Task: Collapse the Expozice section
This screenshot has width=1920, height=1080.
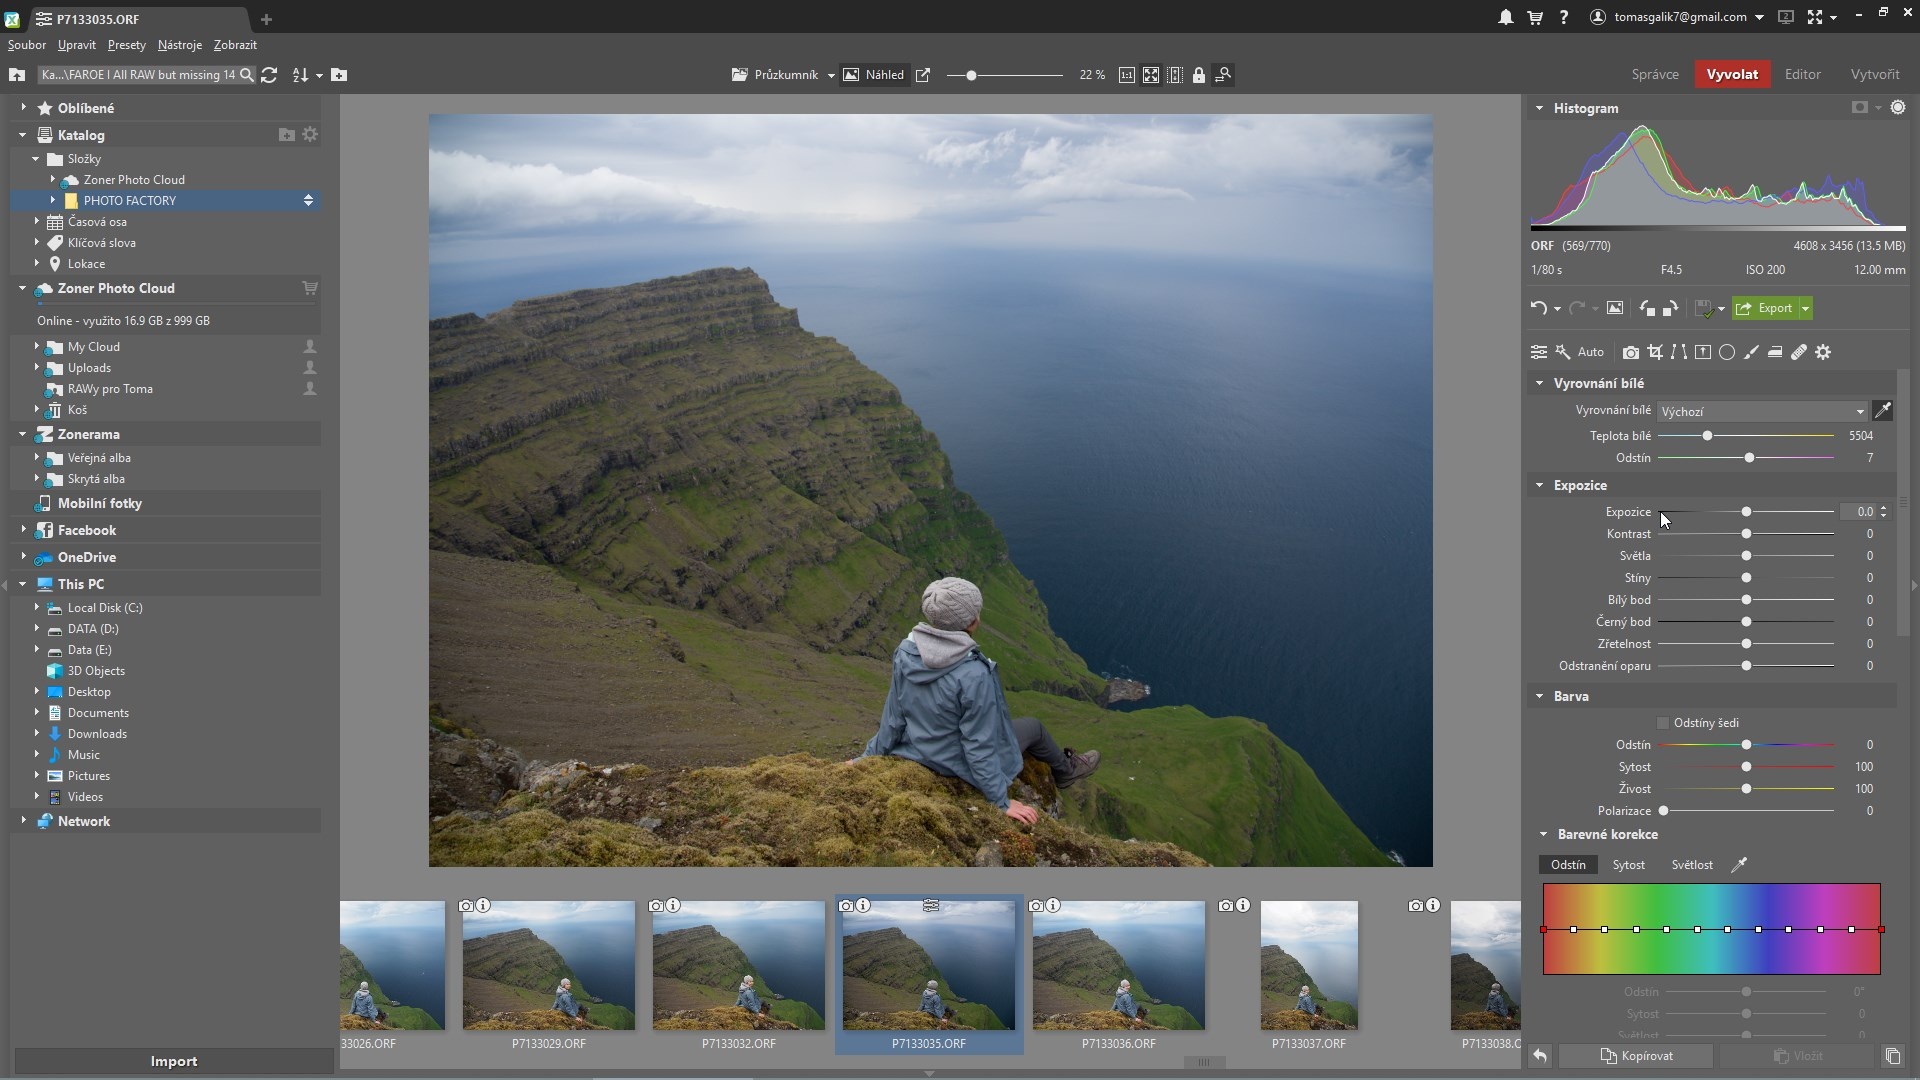Action: pyautogui.click(x=1540, y=485)
